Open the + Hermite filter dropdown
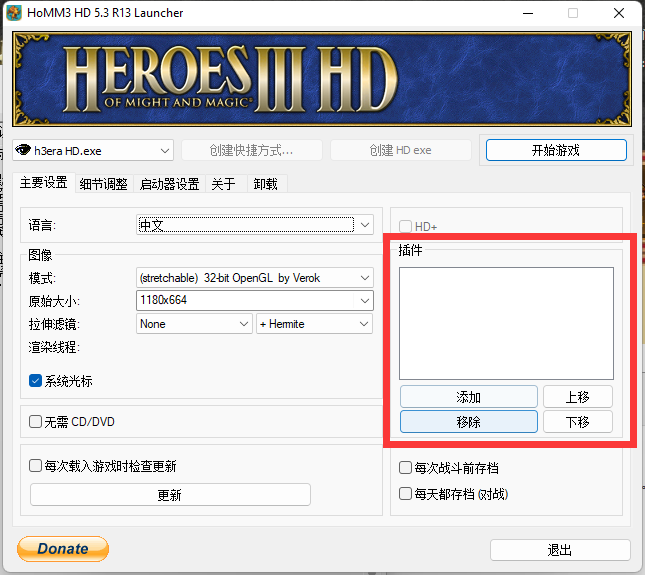This screenshot has width=645, height=575. pyautogui.click(x=314, y=324)
